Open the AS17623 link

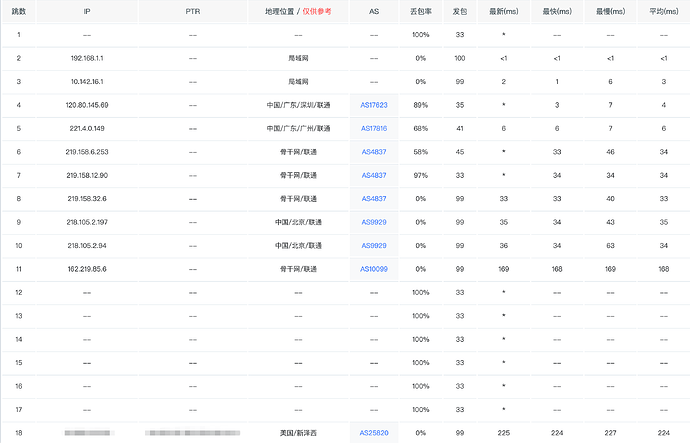click(x=374, y=105)
